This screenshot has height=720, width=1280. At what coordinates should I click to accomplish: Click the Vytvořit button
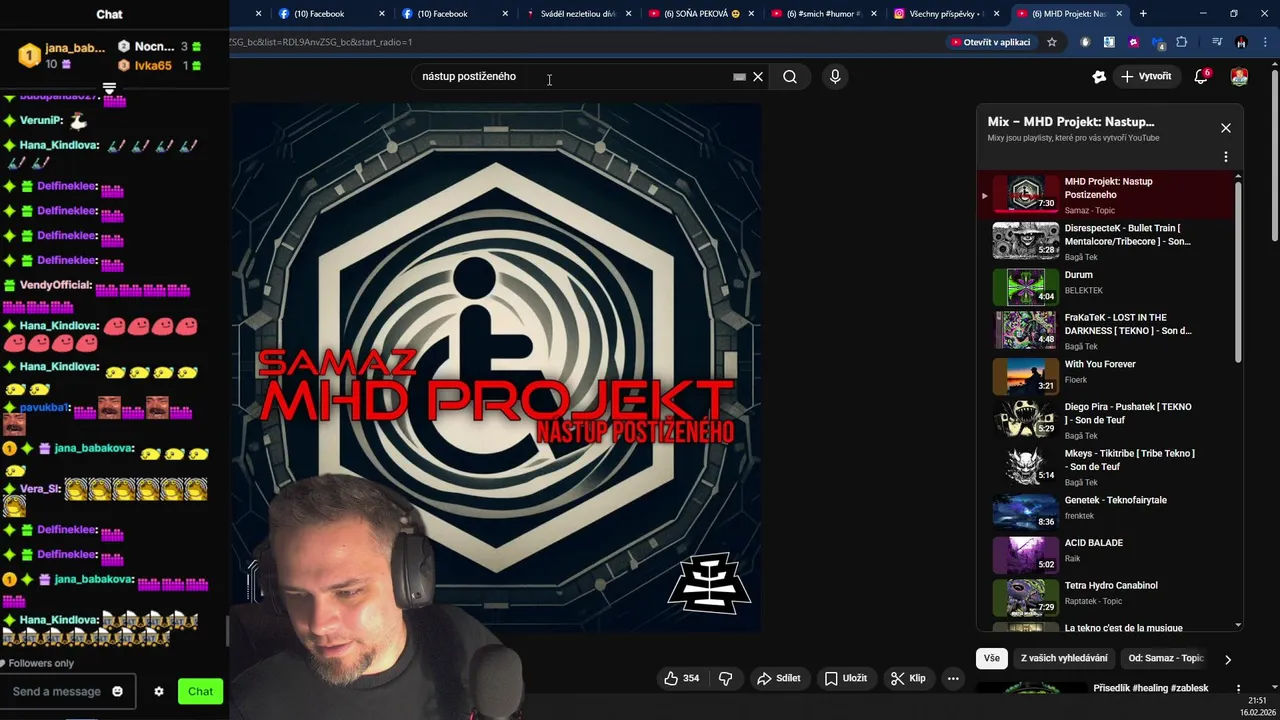(x=1146, y=77)
